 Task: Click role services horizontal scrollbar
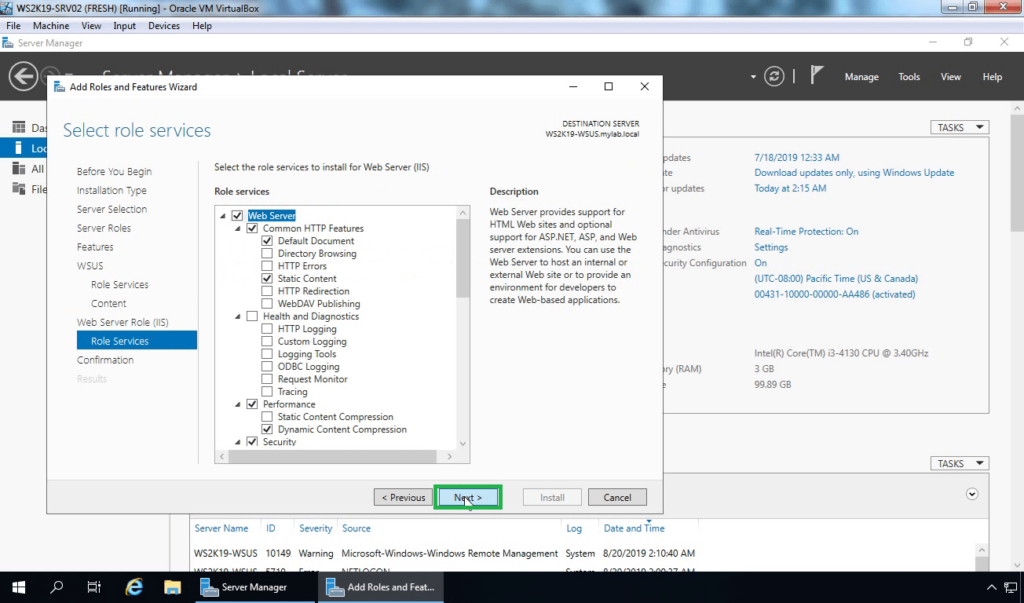point(334,456)
